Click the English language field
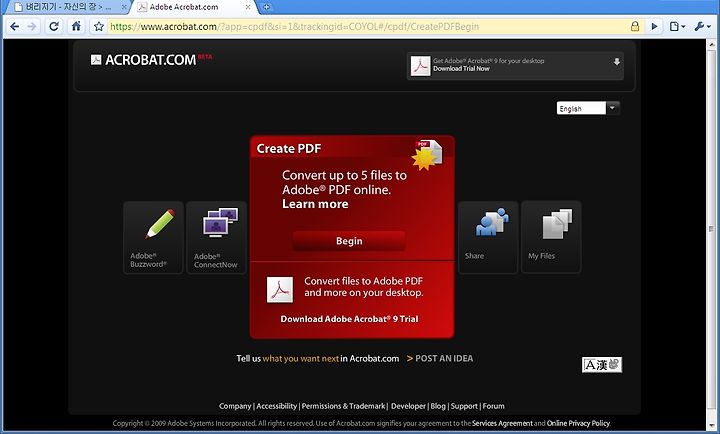Viewport: 720px width, 434px height. tap(581, 108)
